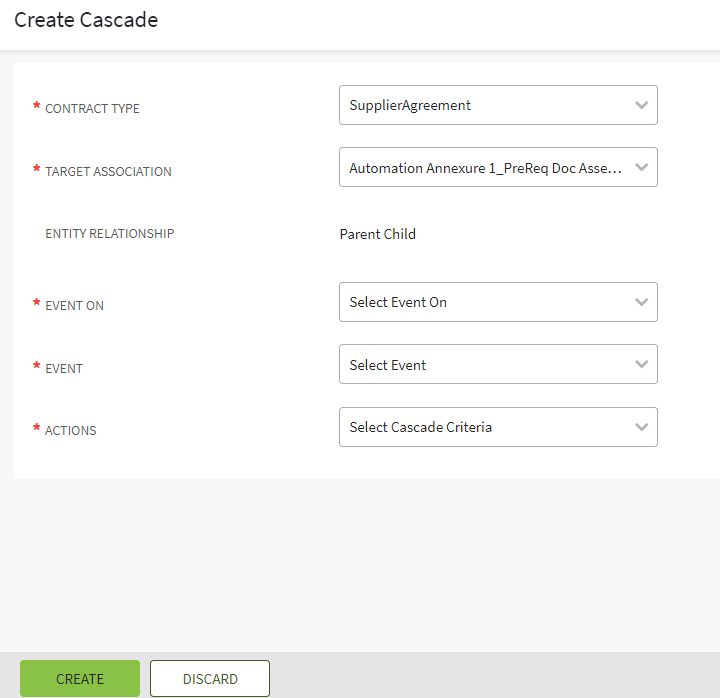
Task: Expand the Event On chevron arrow
Action: pos(641,302)
